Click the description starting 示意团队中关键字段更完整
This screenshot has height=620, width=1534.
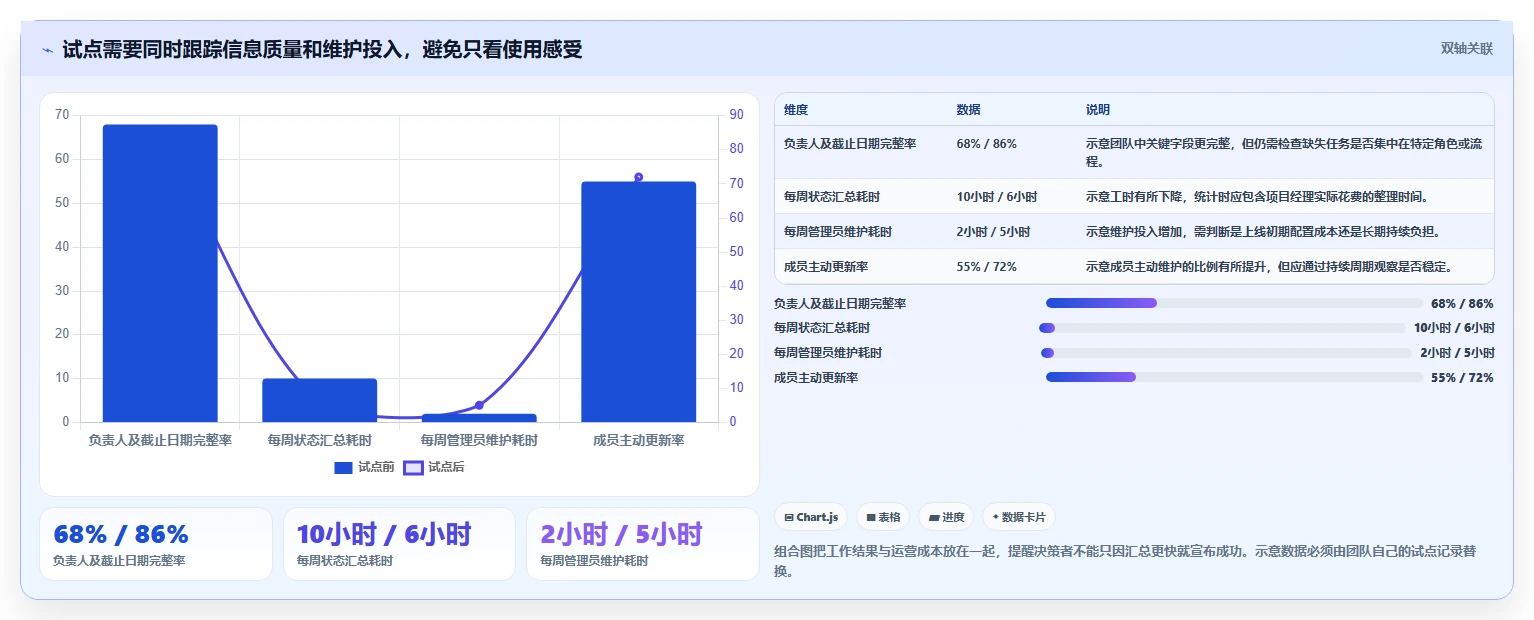click(1285, 152)
